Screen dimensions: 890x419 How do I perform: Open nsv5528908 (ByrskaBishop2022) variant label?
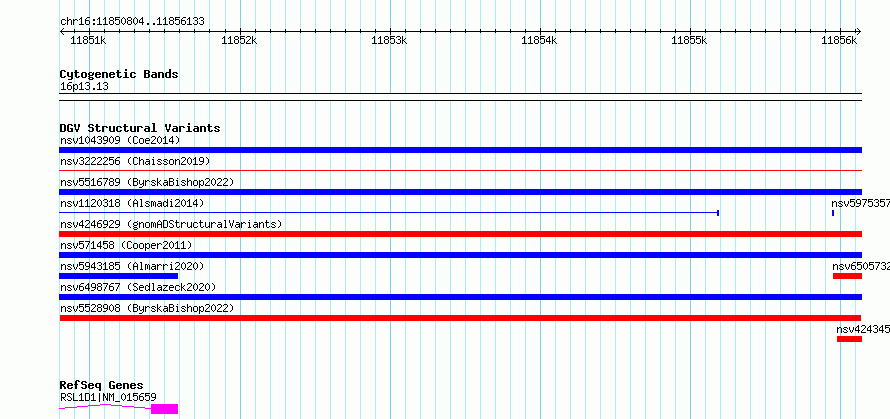(147, 308)
